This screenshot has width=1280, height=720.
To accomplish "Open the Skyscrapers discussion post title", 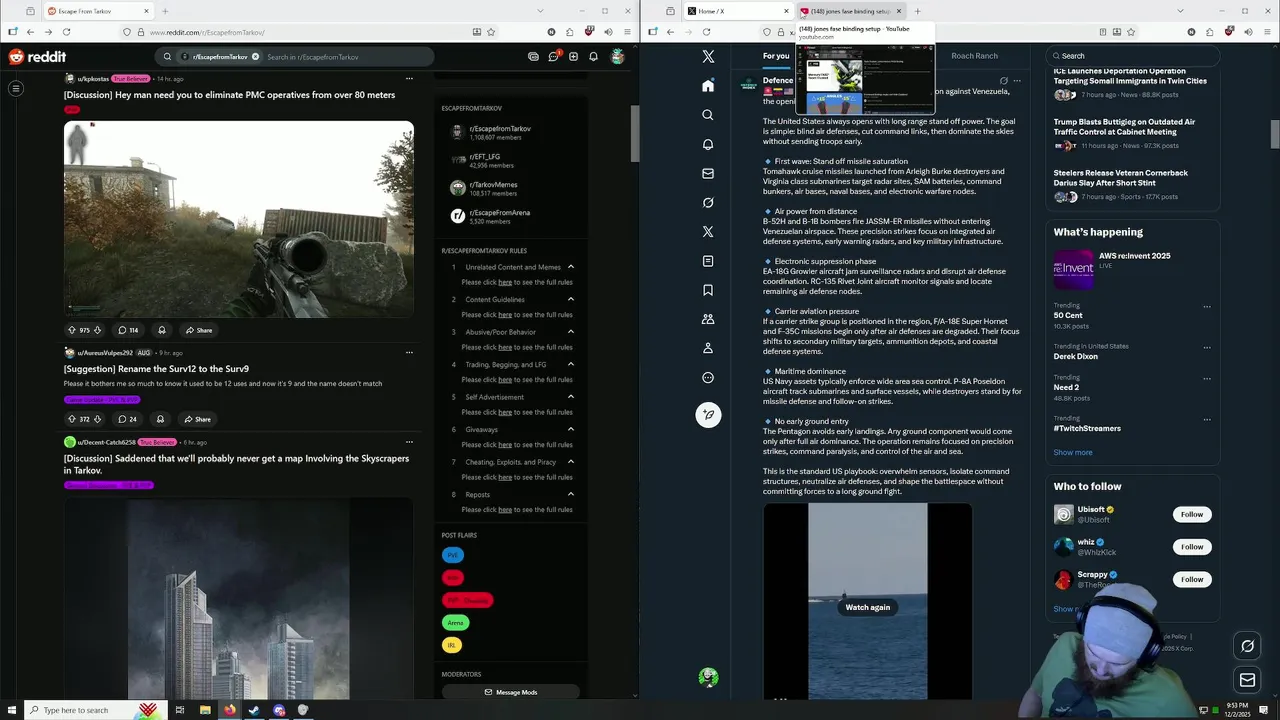I will (x=236, y=464).
